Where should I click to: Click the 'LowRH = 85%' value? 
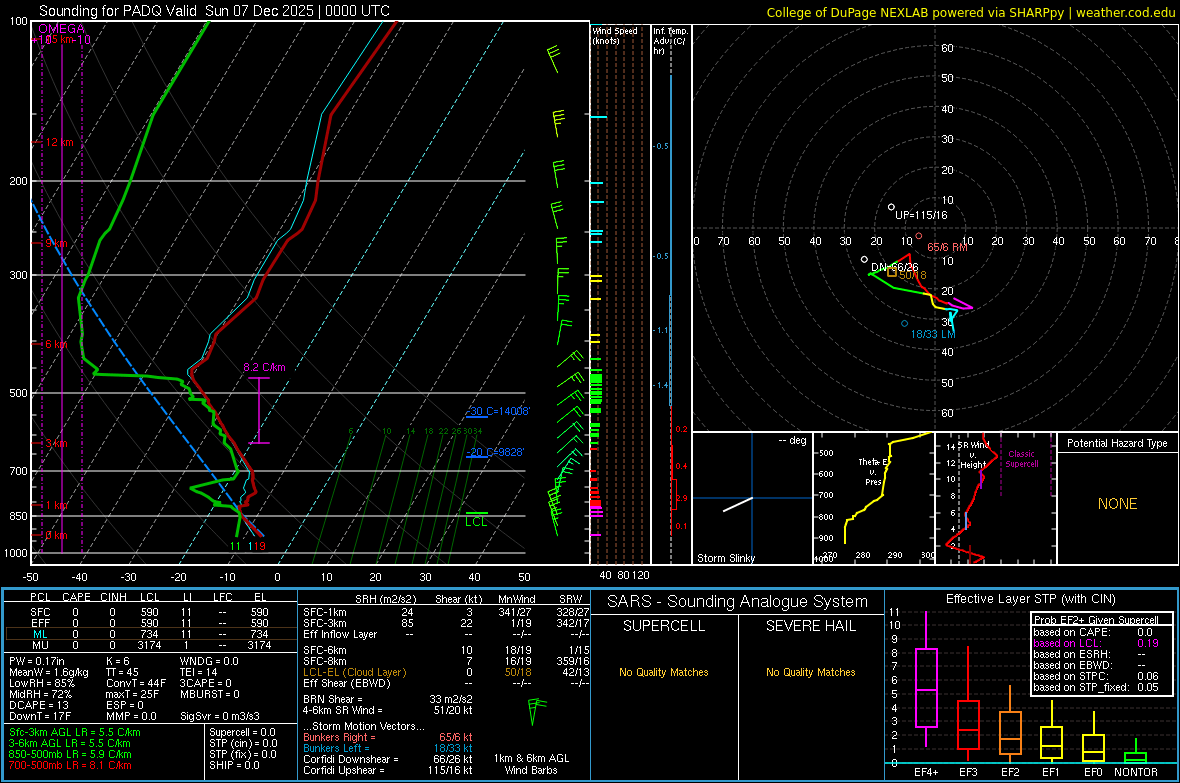point(41,683)
